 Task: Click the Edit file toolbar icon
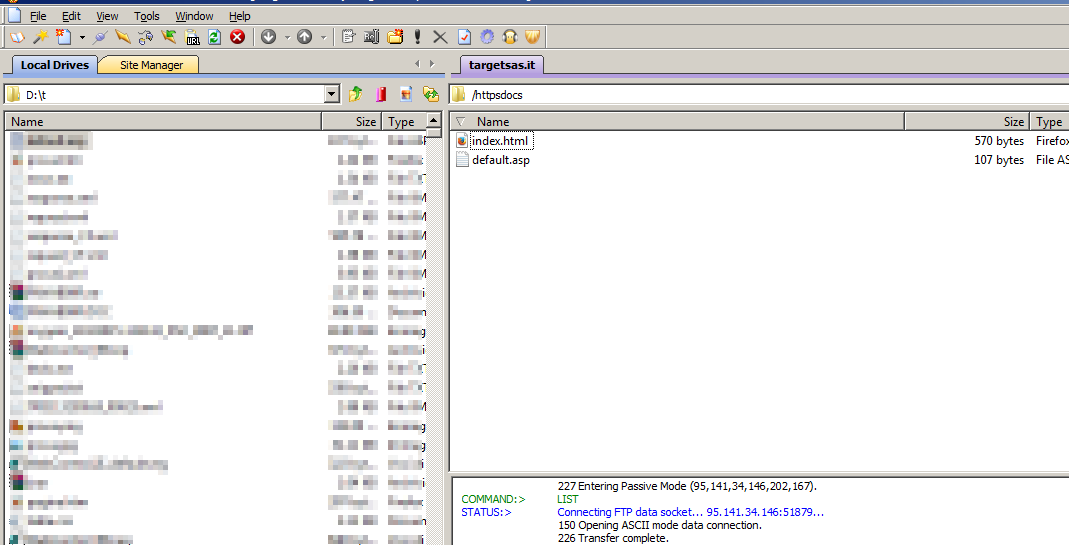coord(348,37)
